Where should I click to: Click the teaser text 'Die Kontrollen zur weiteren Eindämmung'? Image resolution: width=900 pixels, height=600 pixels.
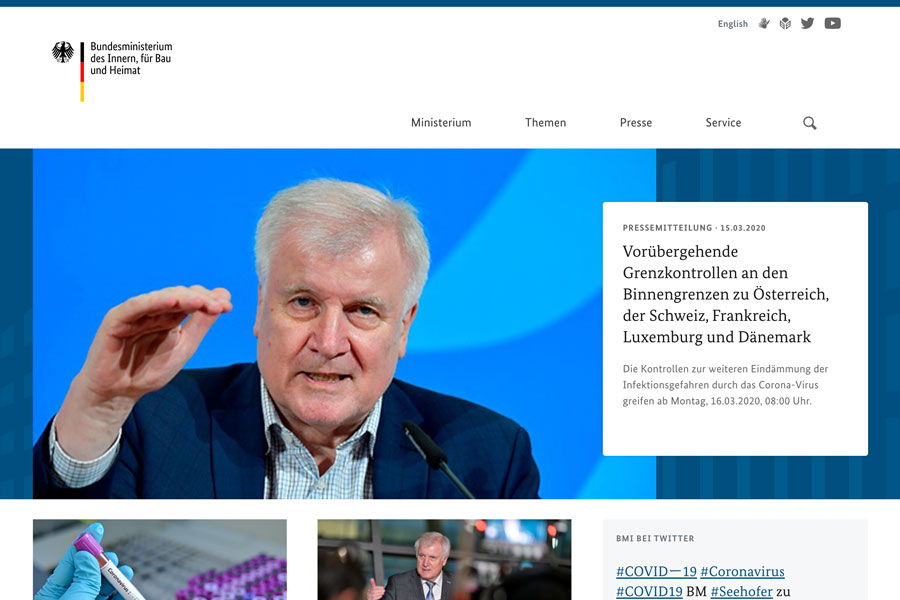pyautogui.click(x=726, y=385)
